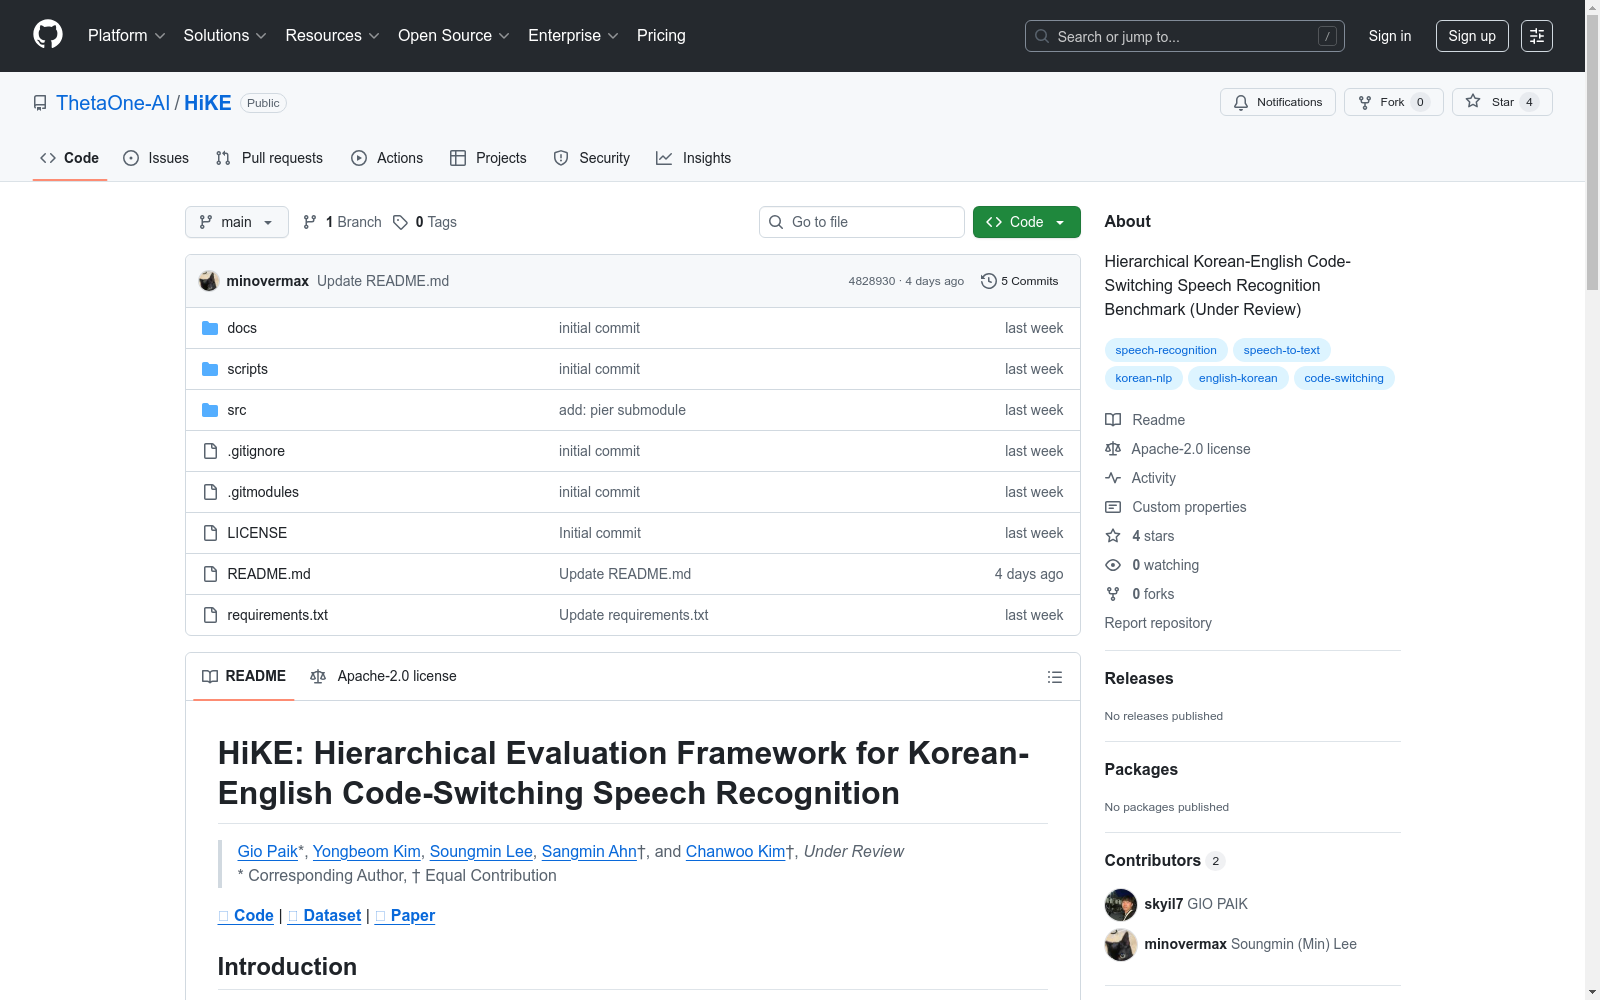Viewport: 1600px width, 1000px height.
Task: Click the .gitignore file icon
Action: pos(210,451)
